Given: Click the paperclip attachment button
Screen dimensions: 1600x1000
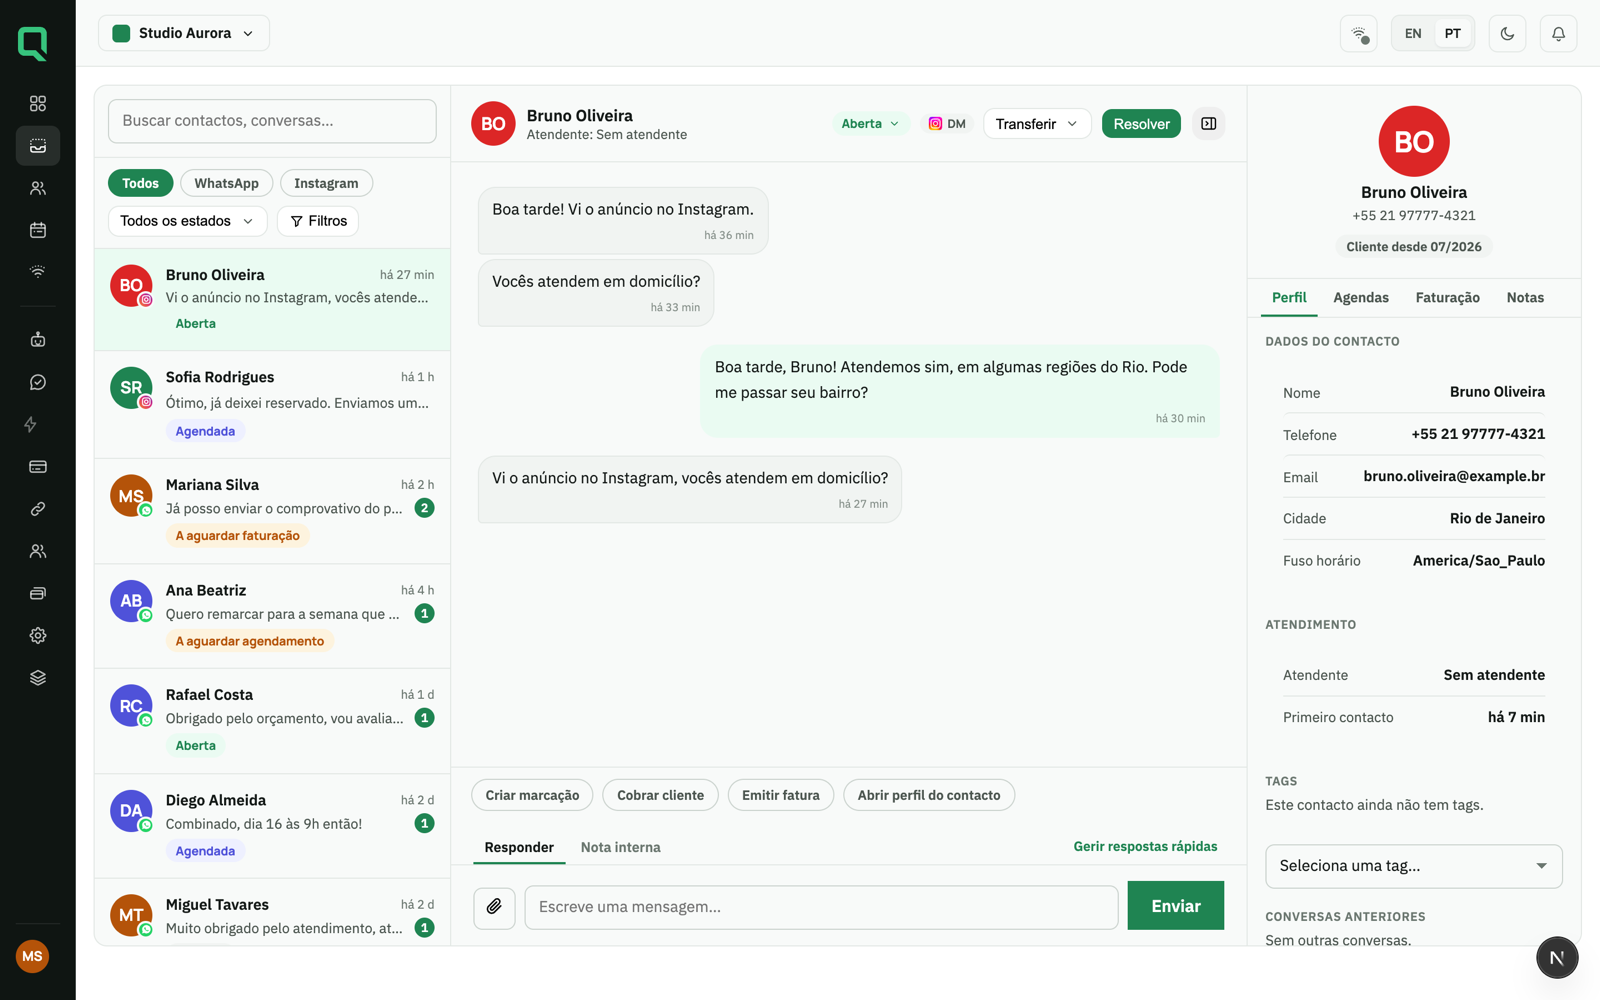Looking at the screenshot, I should click(x=494, y=907).
